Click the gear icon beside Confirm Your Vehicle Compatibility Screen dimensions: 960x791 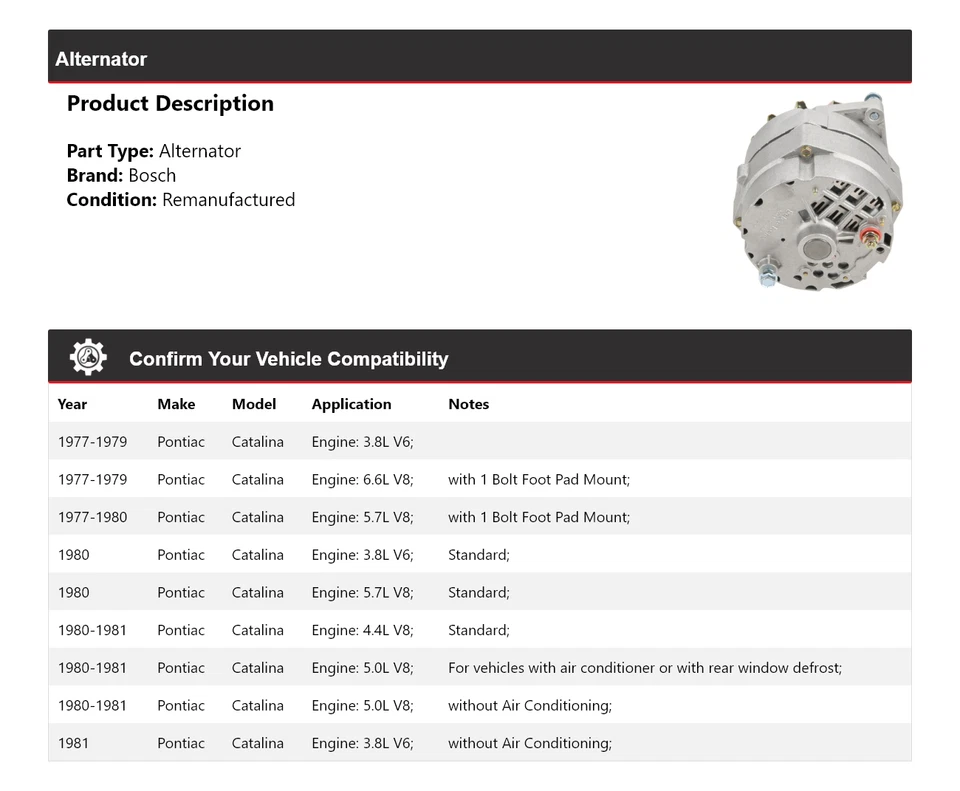[x=88, y=357]
